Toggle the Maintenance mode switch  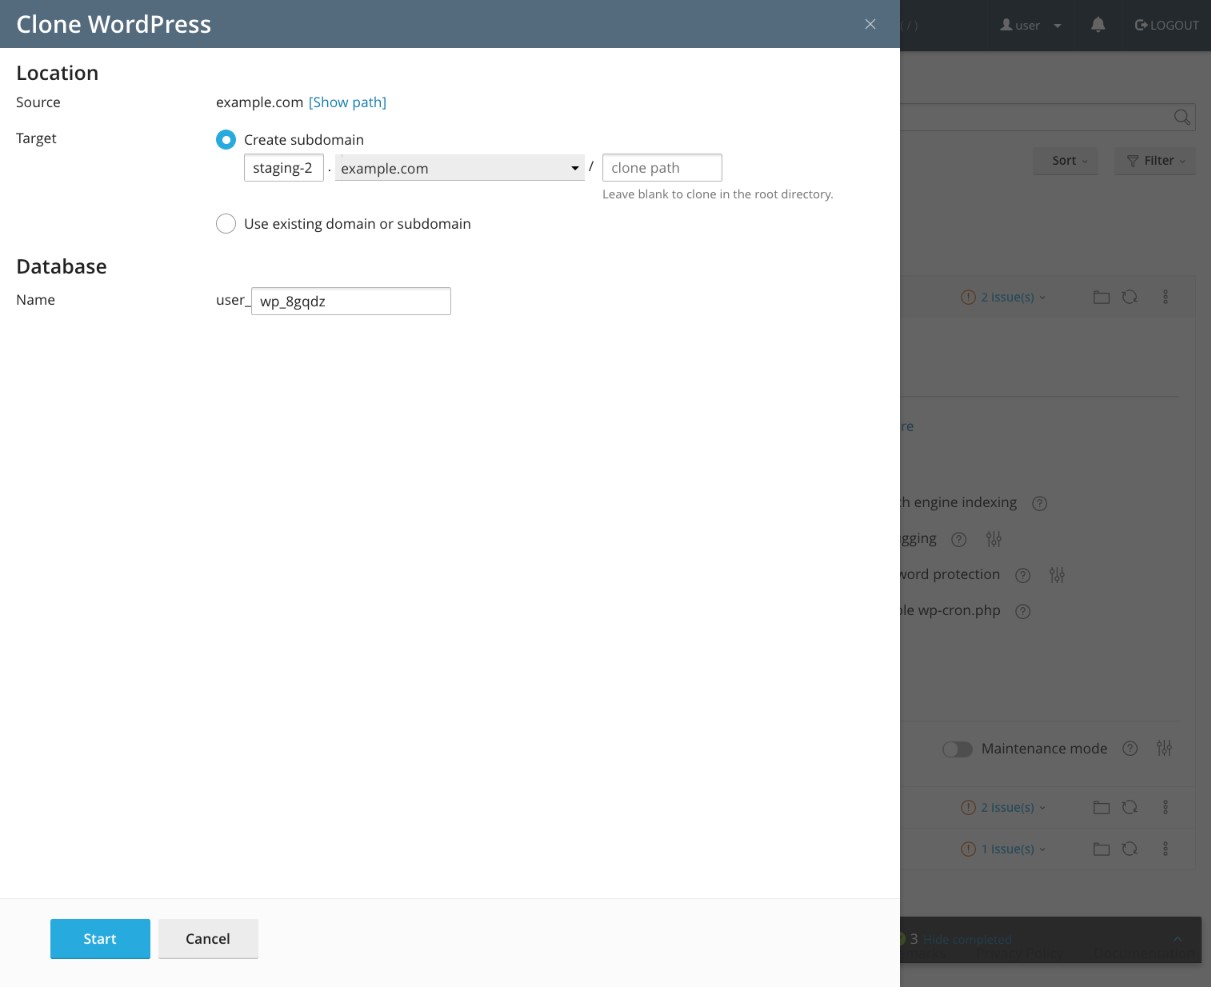[957, 749]
